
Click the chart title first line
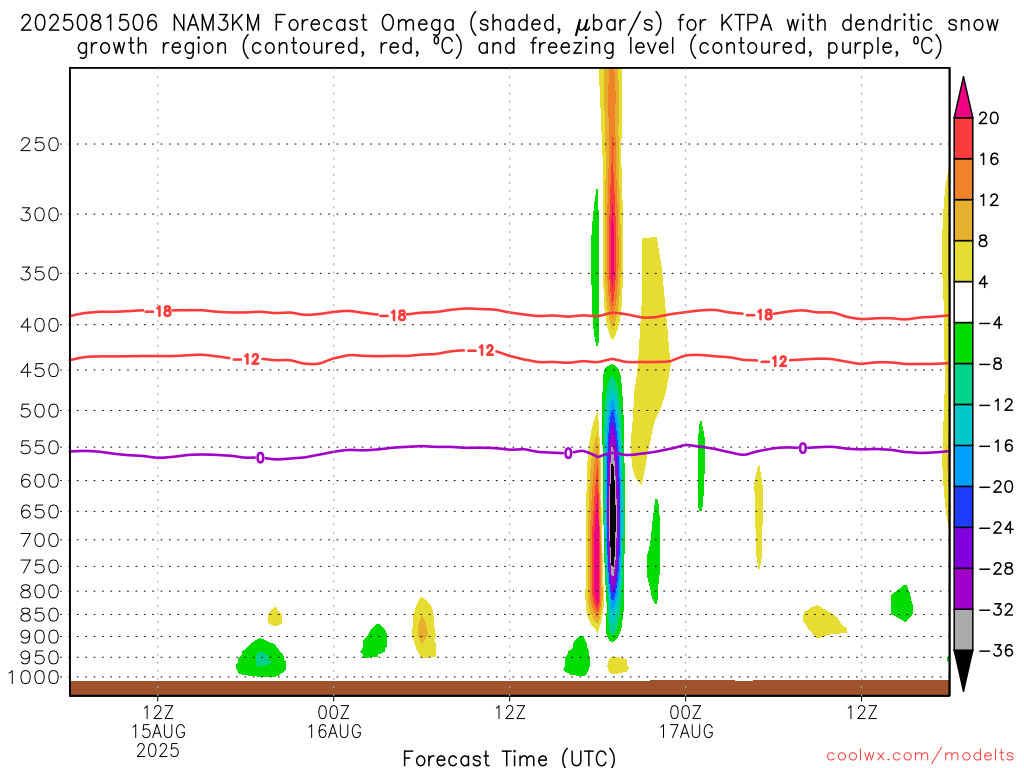pos(509,24)
